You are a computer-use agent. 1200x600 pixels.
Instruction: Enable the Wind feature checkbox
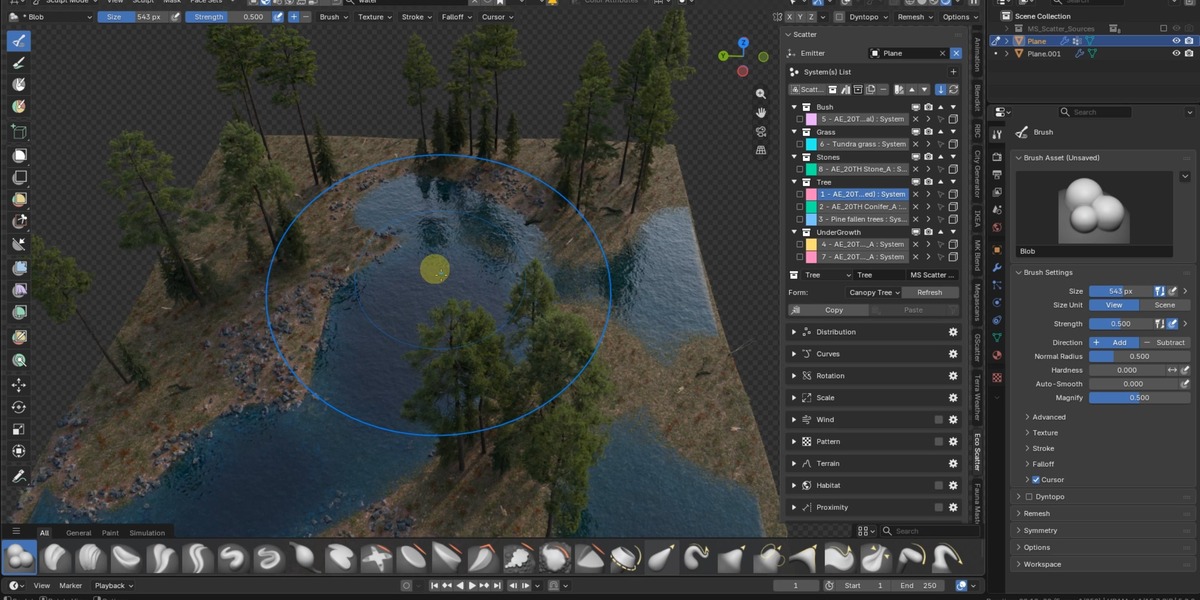tap(938, 420)
